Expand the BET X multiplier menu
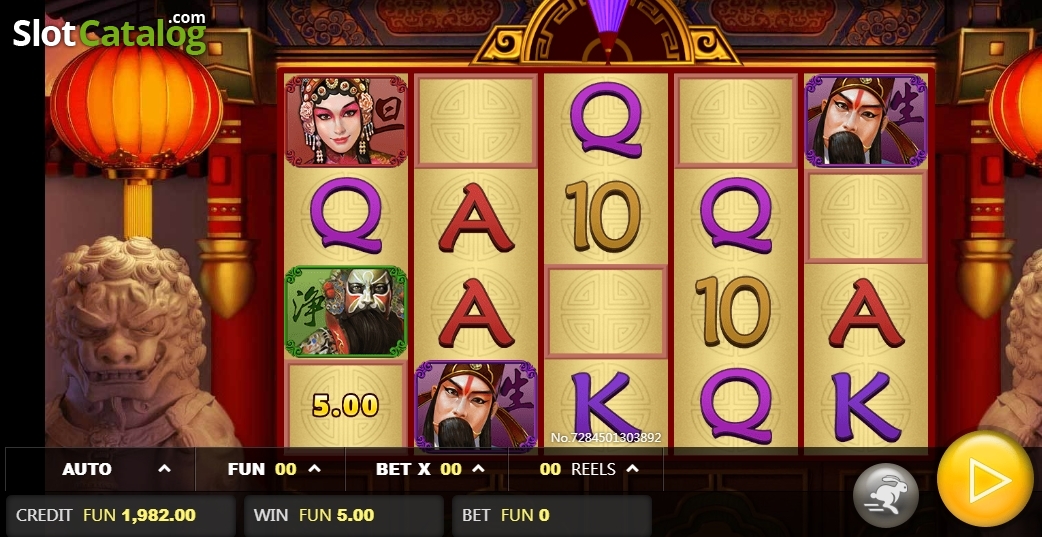Image resolution: width=1042 pixels, height=537 pixels. point(427,469)
